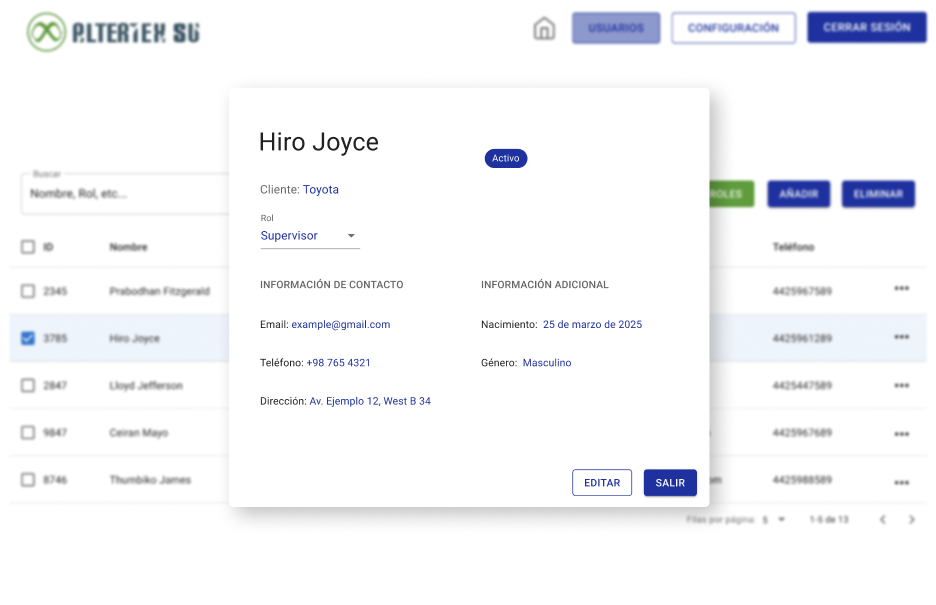Click the Teléfono column header
The width and height of the screenshot is (936, 605).
tap(793, 247)
